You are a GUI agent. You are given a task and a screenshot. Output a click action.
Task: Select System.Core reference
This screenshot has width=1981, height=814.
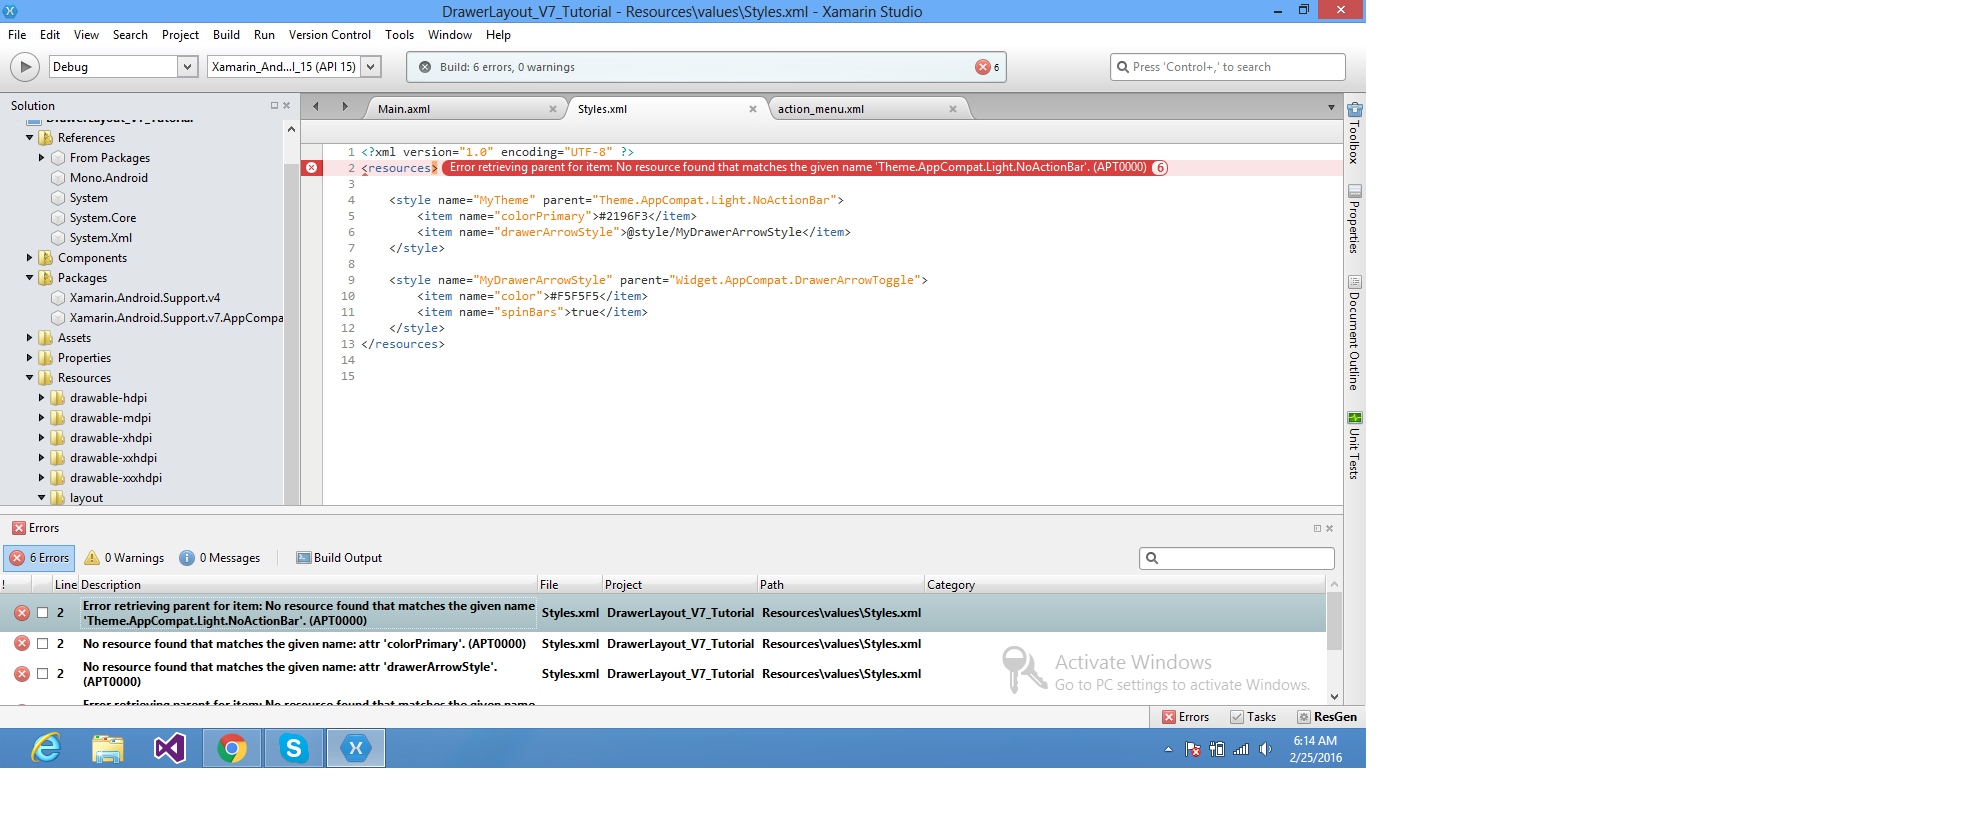102,218
